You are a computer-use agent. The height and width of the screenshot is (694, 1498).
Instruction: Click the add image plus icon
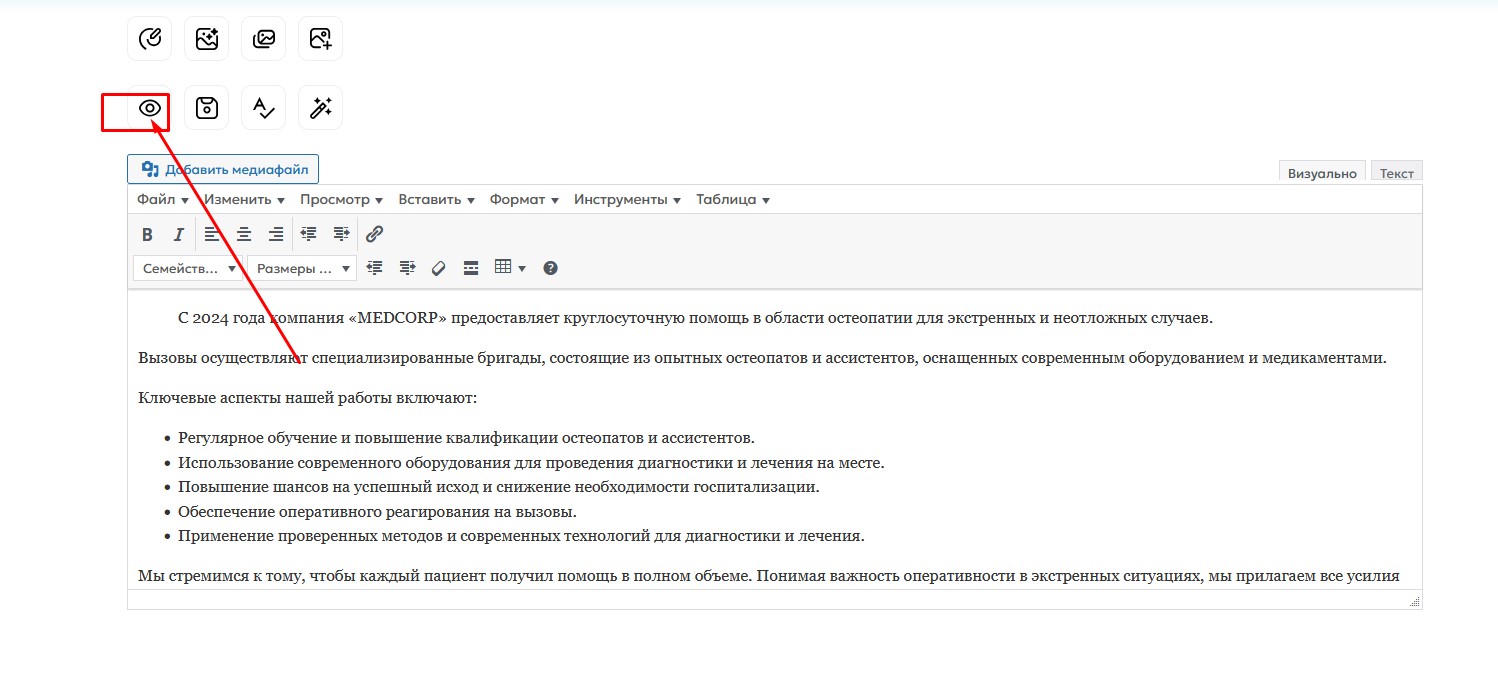[x=320, y=39]
